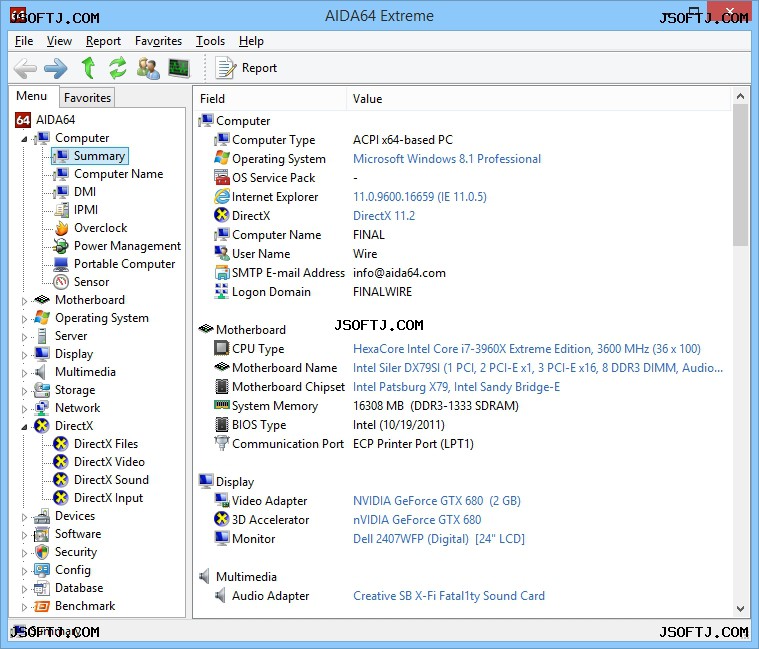Click Creative SB X-Fi Fatal1ty Sound Card link
Viewport: 759px width, 649px height.
[449, 596]
